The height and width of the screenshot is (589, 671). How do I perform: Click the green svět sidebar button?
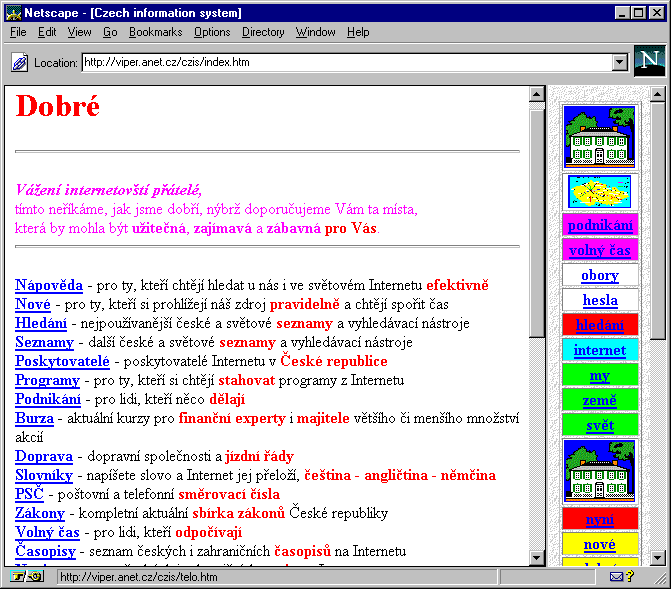tap(600, 425)
